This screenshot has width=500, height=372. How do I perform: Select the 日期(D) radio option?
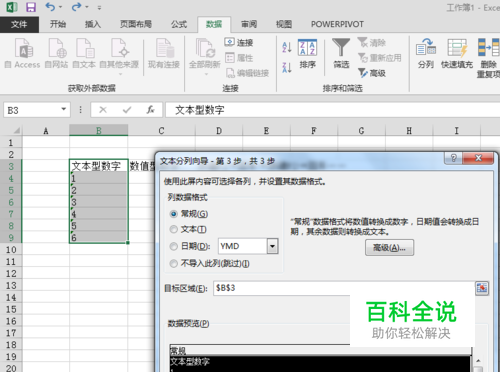coord(174,246)
